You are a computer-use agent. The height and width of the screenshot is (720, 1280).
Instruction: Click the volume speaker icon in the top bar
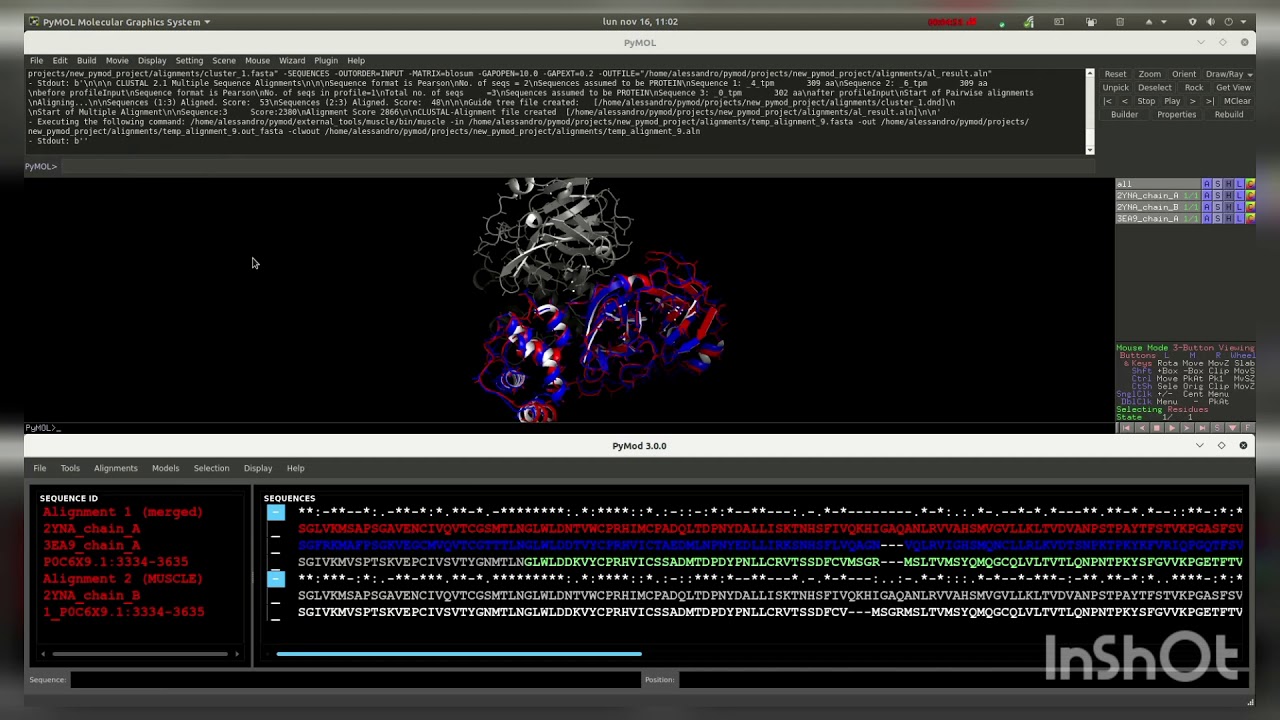[1210, 22]
